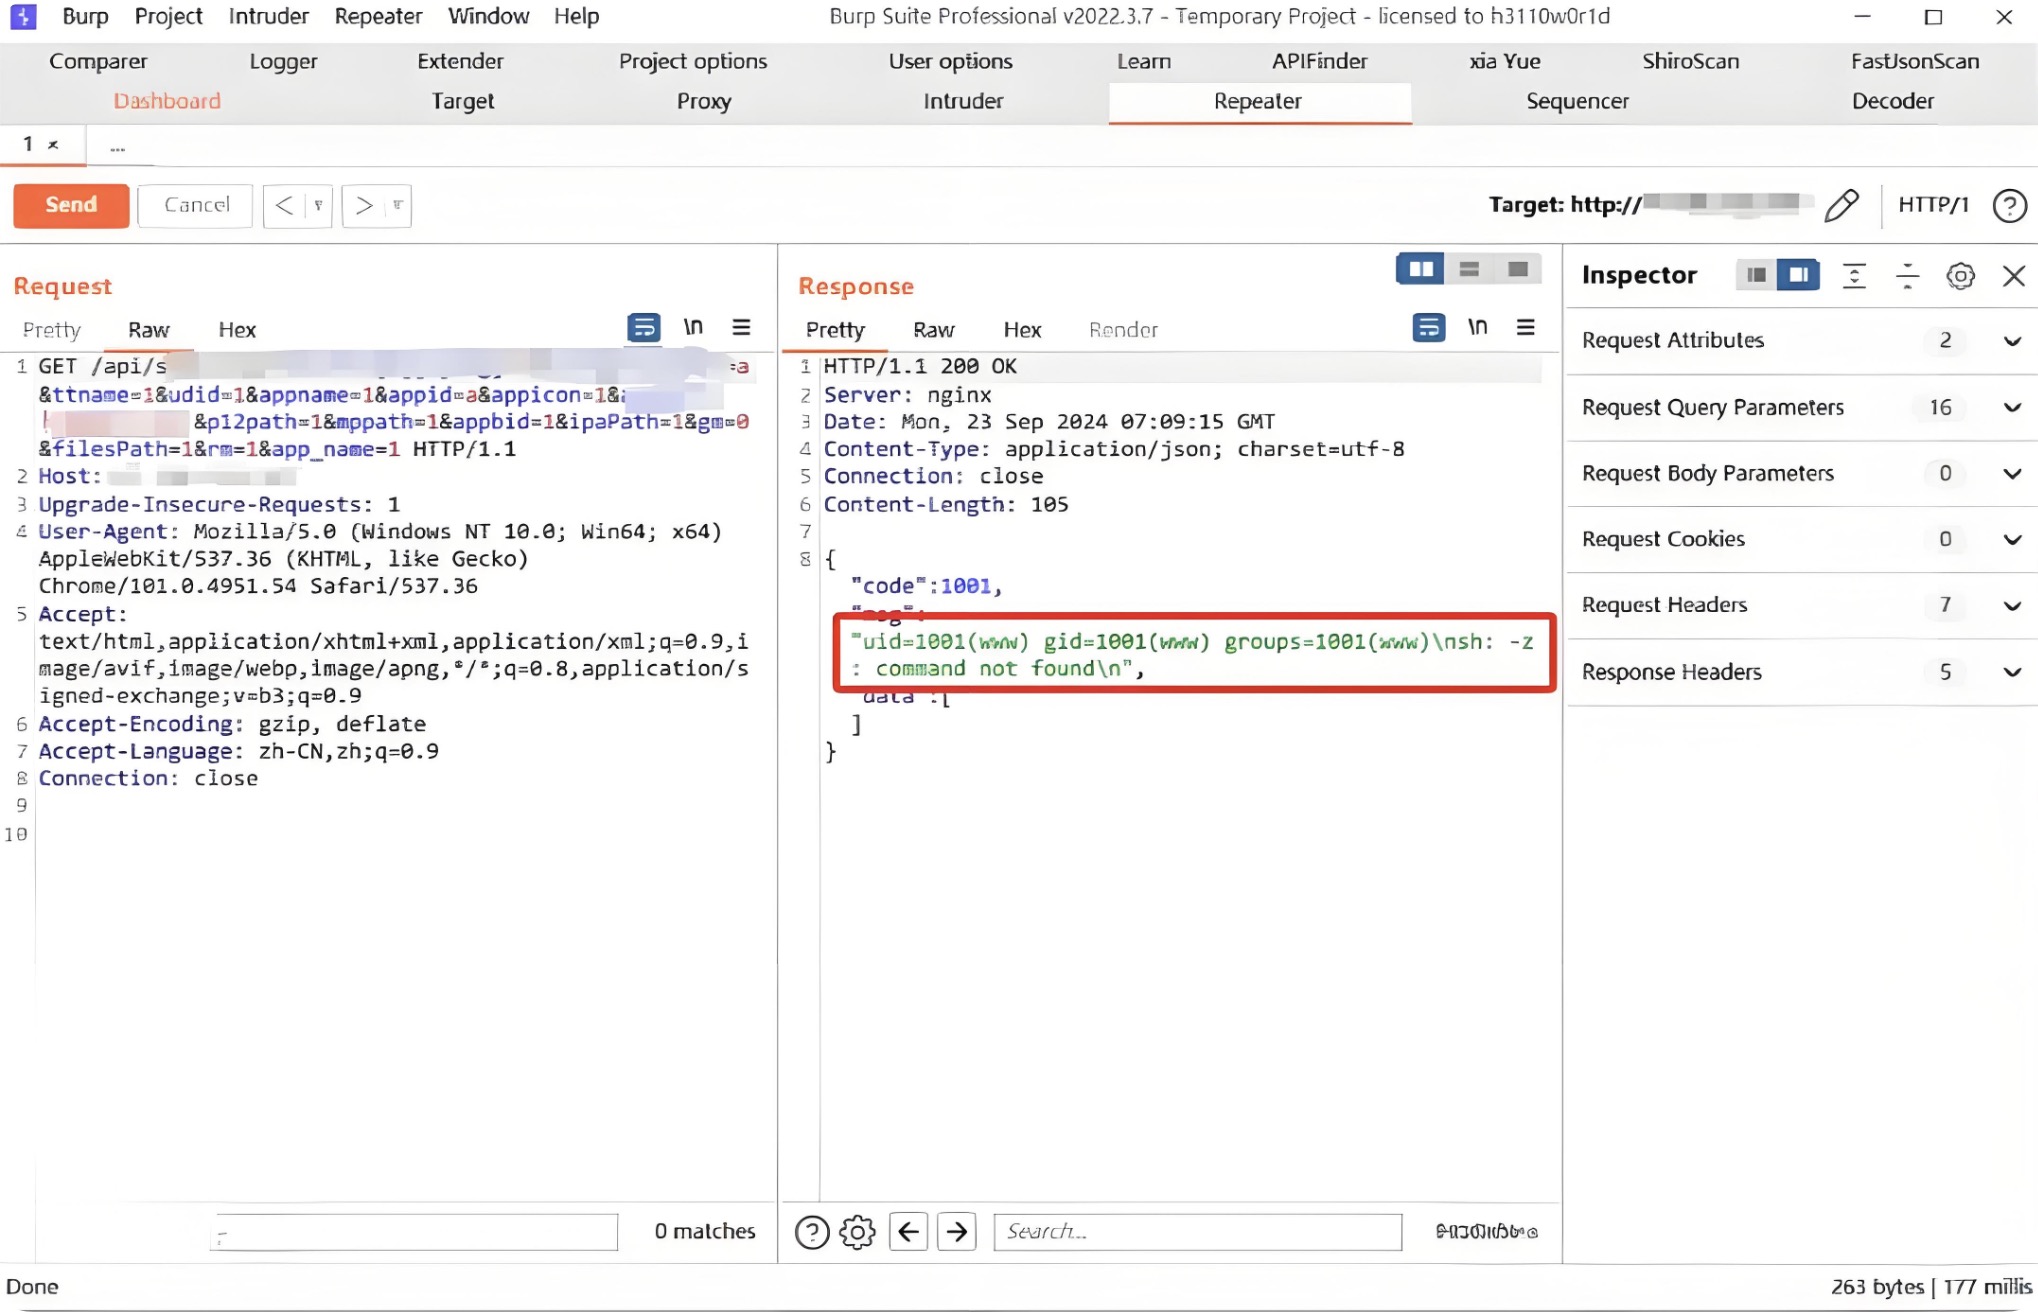2038x1312 pixels.
Task: Open history back dropdown arrow
Action: pyautogui.click(x=318, y=206)
